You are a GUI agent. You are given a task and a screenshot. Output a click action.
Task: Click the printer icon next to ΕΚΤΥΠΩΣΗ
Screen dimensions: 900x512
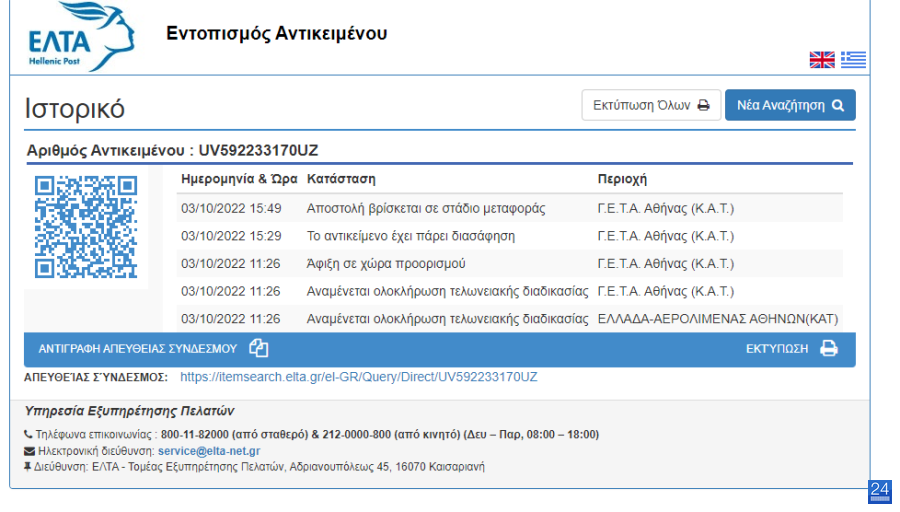tap(829, 348)
